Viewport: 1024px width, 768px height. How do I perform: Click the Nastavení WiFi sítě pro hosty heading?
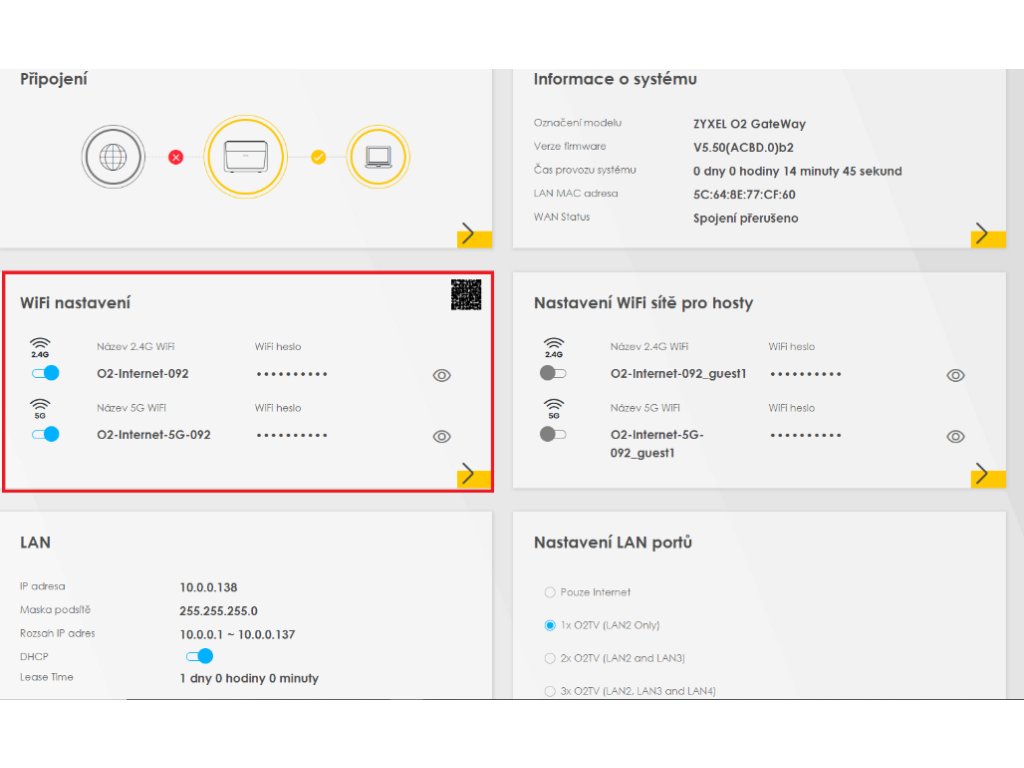(x=643, y=303)
